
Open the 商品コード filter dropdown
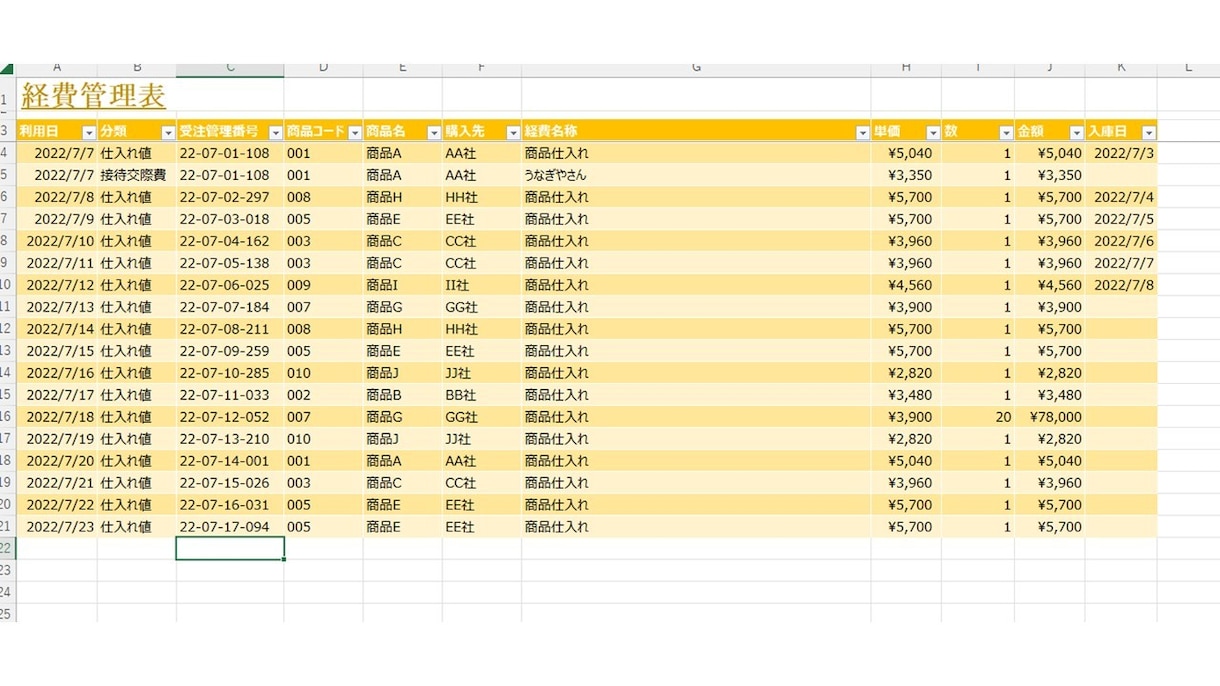[354, 133]
